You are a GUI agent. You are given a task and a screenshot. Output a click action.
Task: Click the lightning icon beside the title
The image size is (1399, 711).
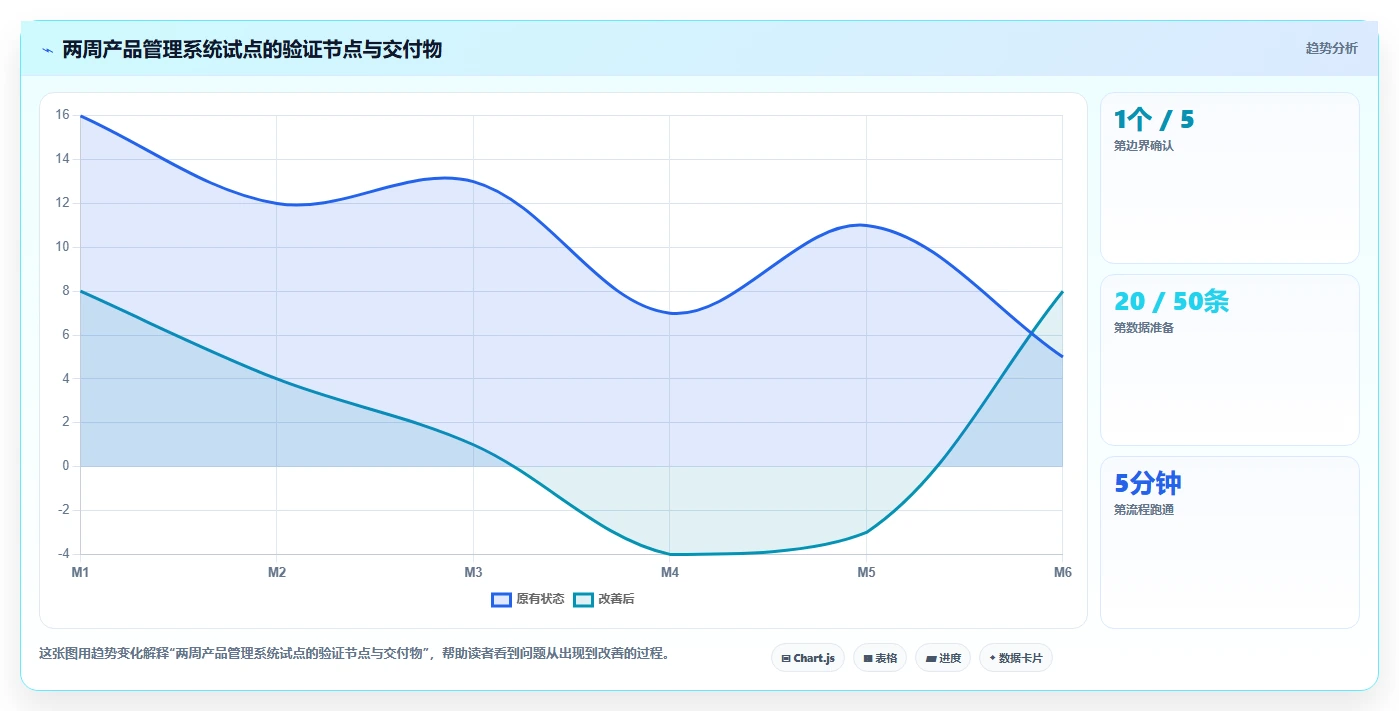click(x=47, y=49)
